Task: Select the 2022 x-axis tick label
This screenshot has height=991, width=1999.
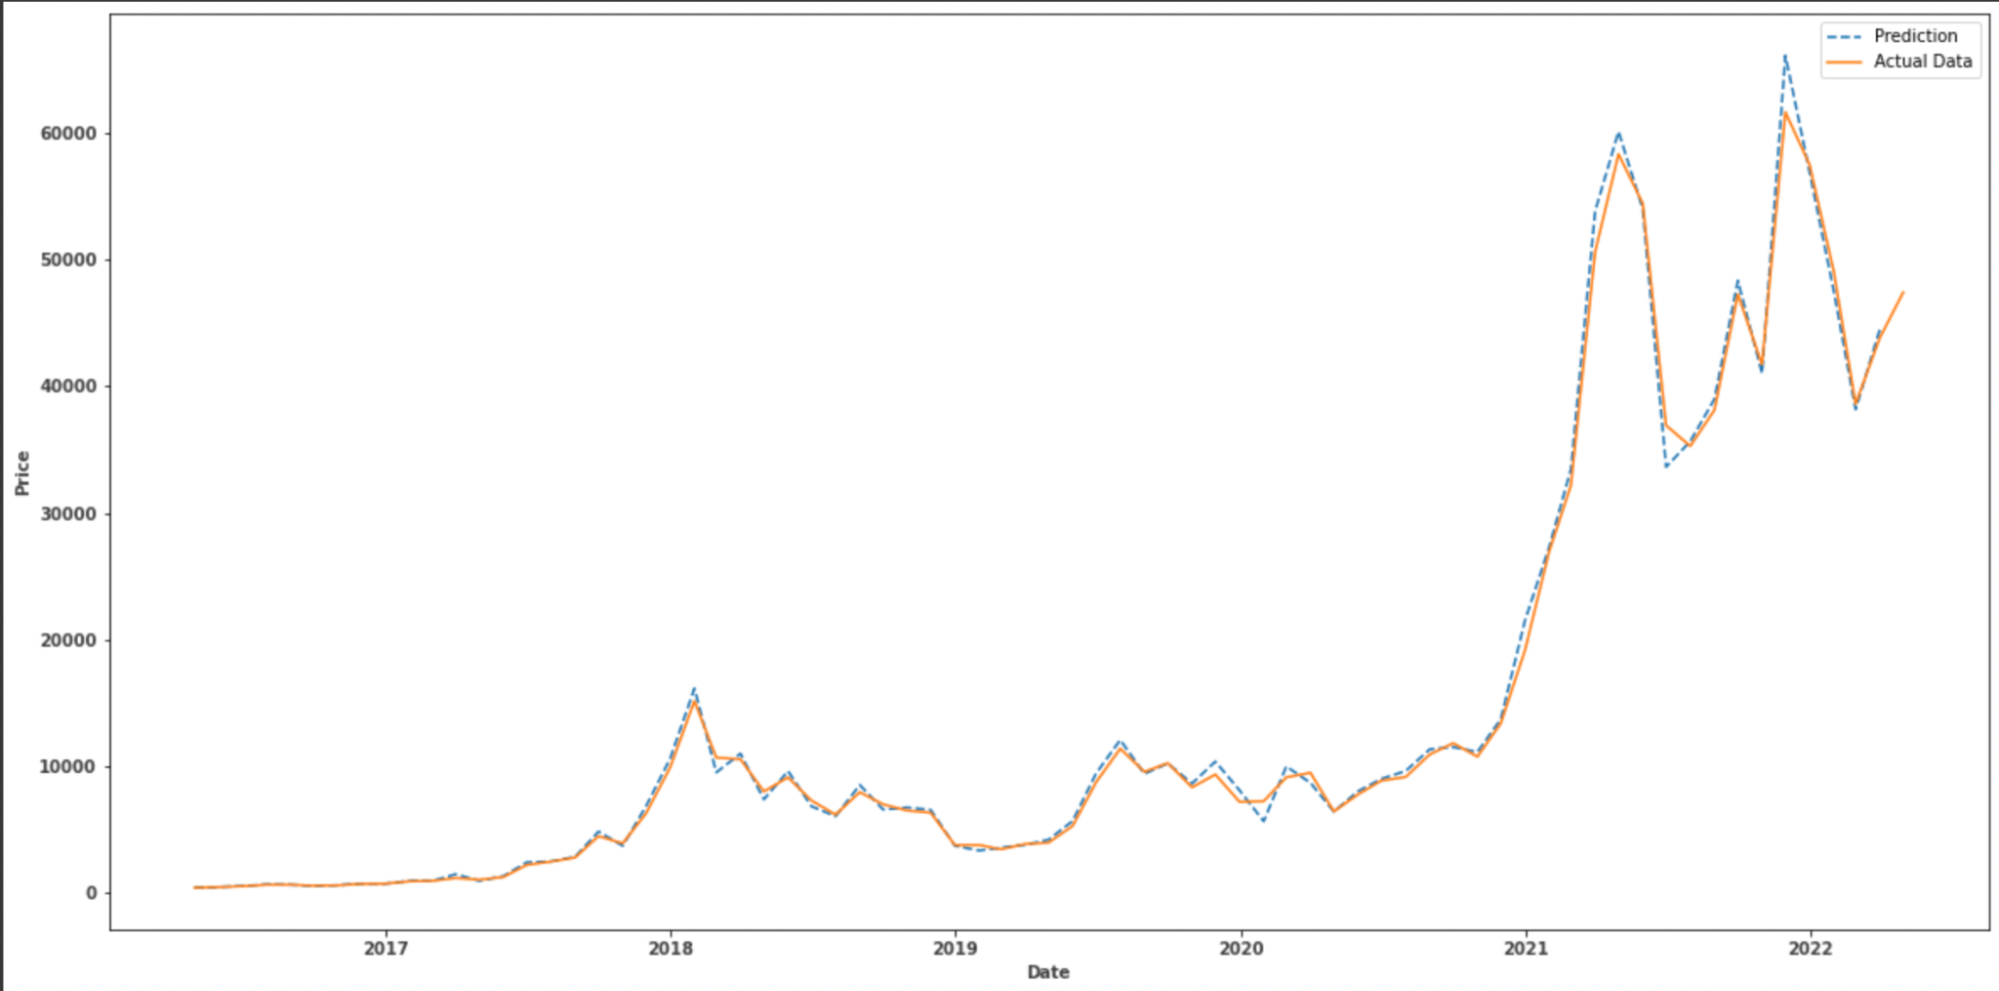Action: click(1810, 948)
